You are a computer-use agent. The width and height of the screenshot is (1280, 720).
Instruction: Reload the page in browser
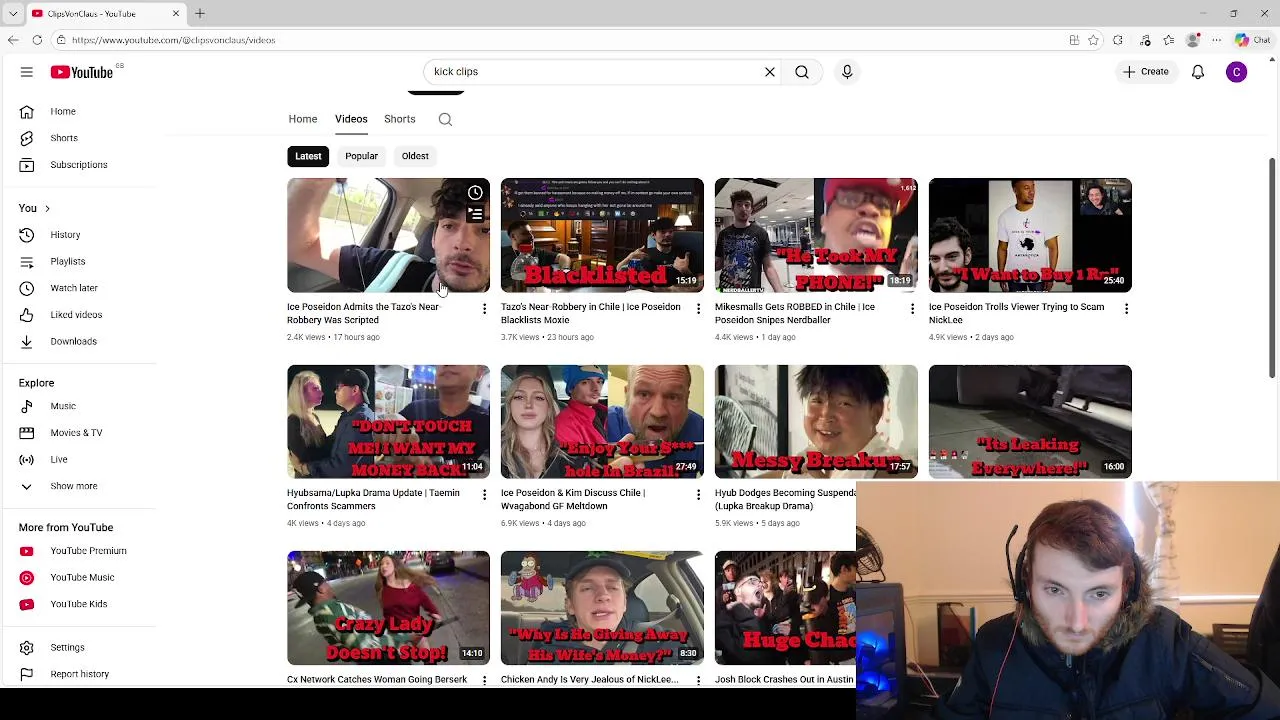[37, 40]
